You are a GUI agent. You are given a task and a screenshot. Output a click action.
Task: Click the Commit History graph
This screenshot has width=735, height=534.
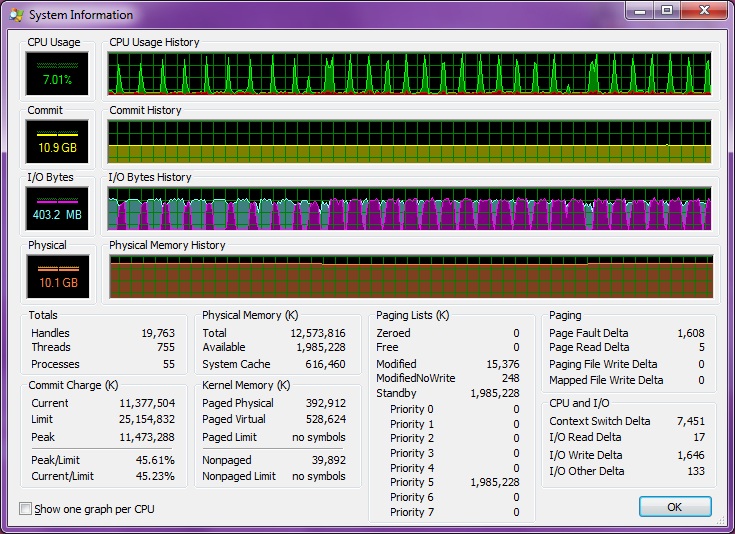coord(410,142)
